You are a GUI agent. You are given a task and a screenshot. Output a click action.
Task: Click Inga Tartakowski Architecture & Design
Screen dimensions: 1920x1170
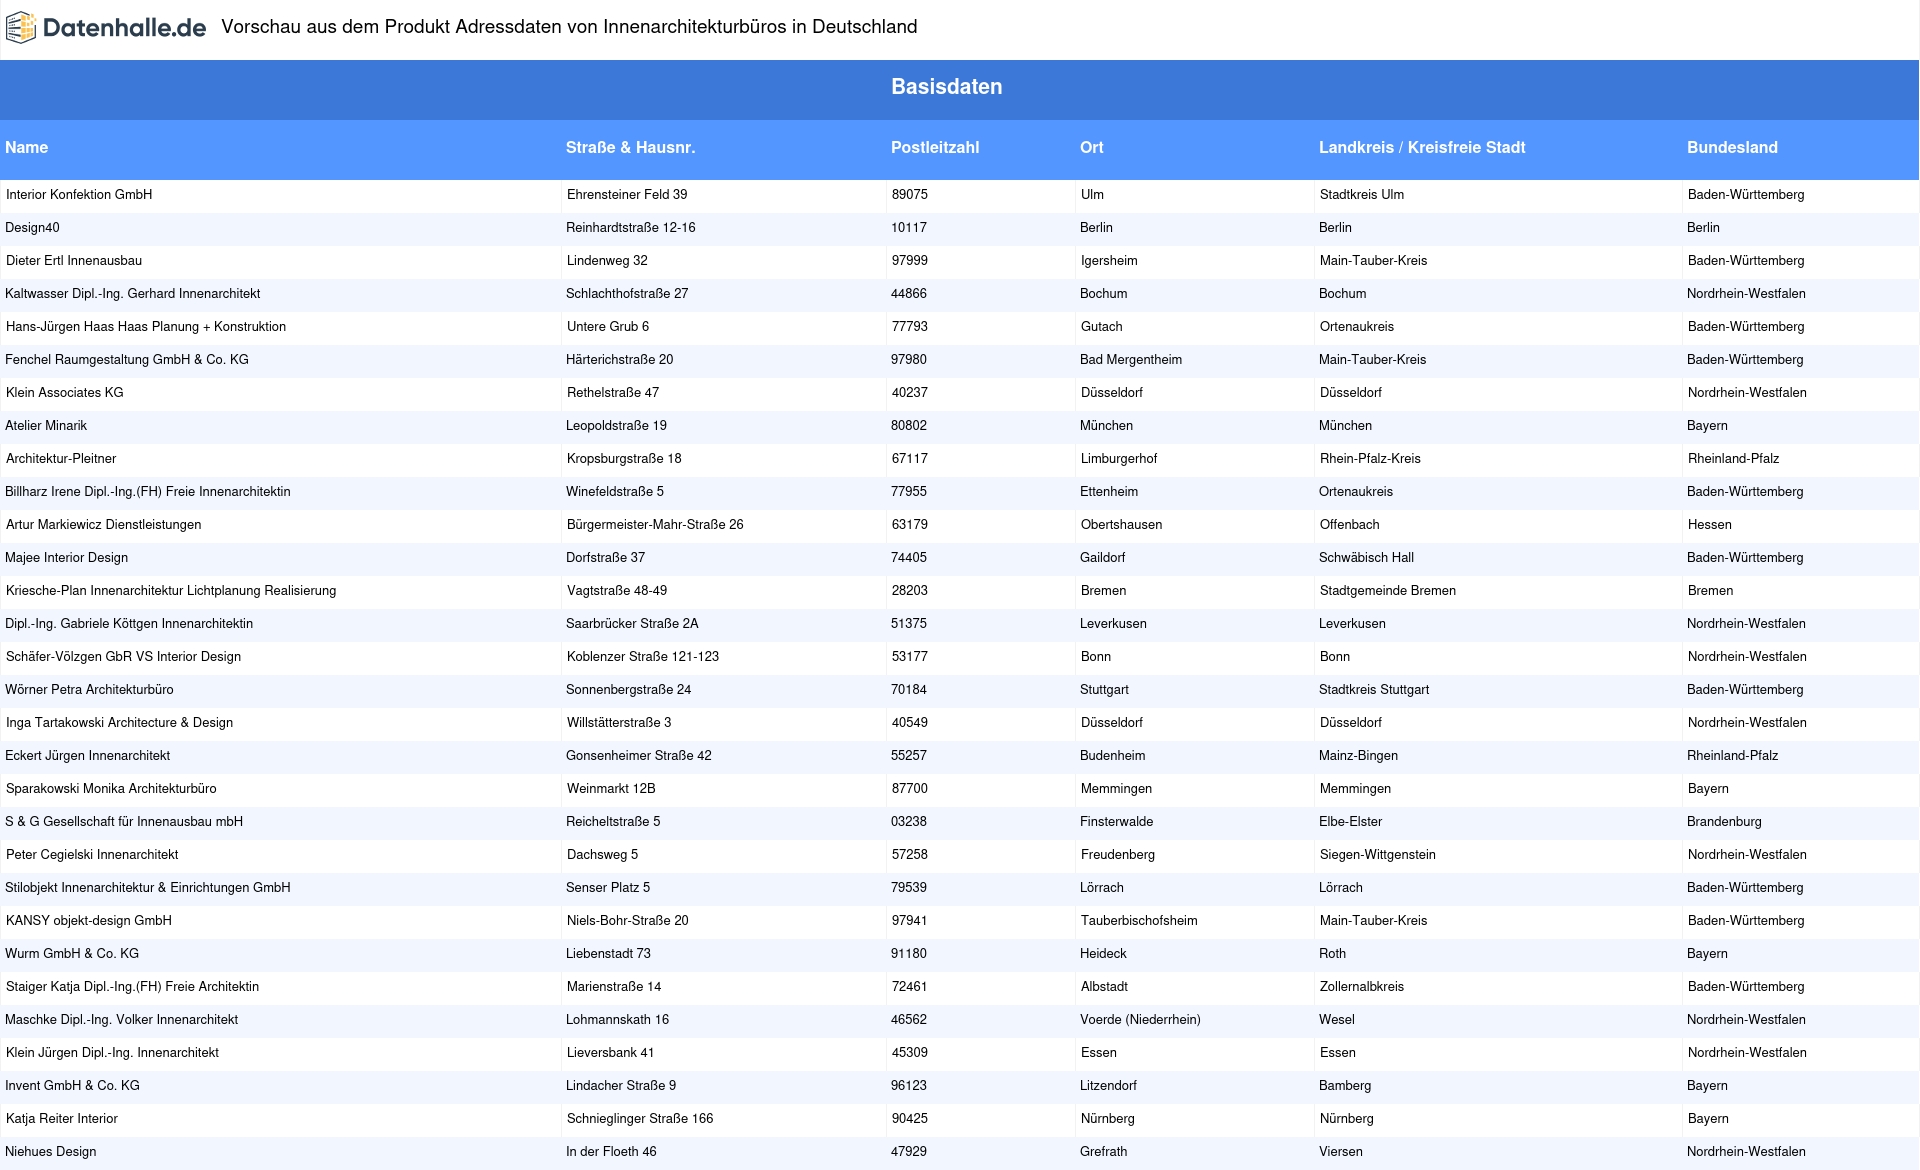pos(119,723)
